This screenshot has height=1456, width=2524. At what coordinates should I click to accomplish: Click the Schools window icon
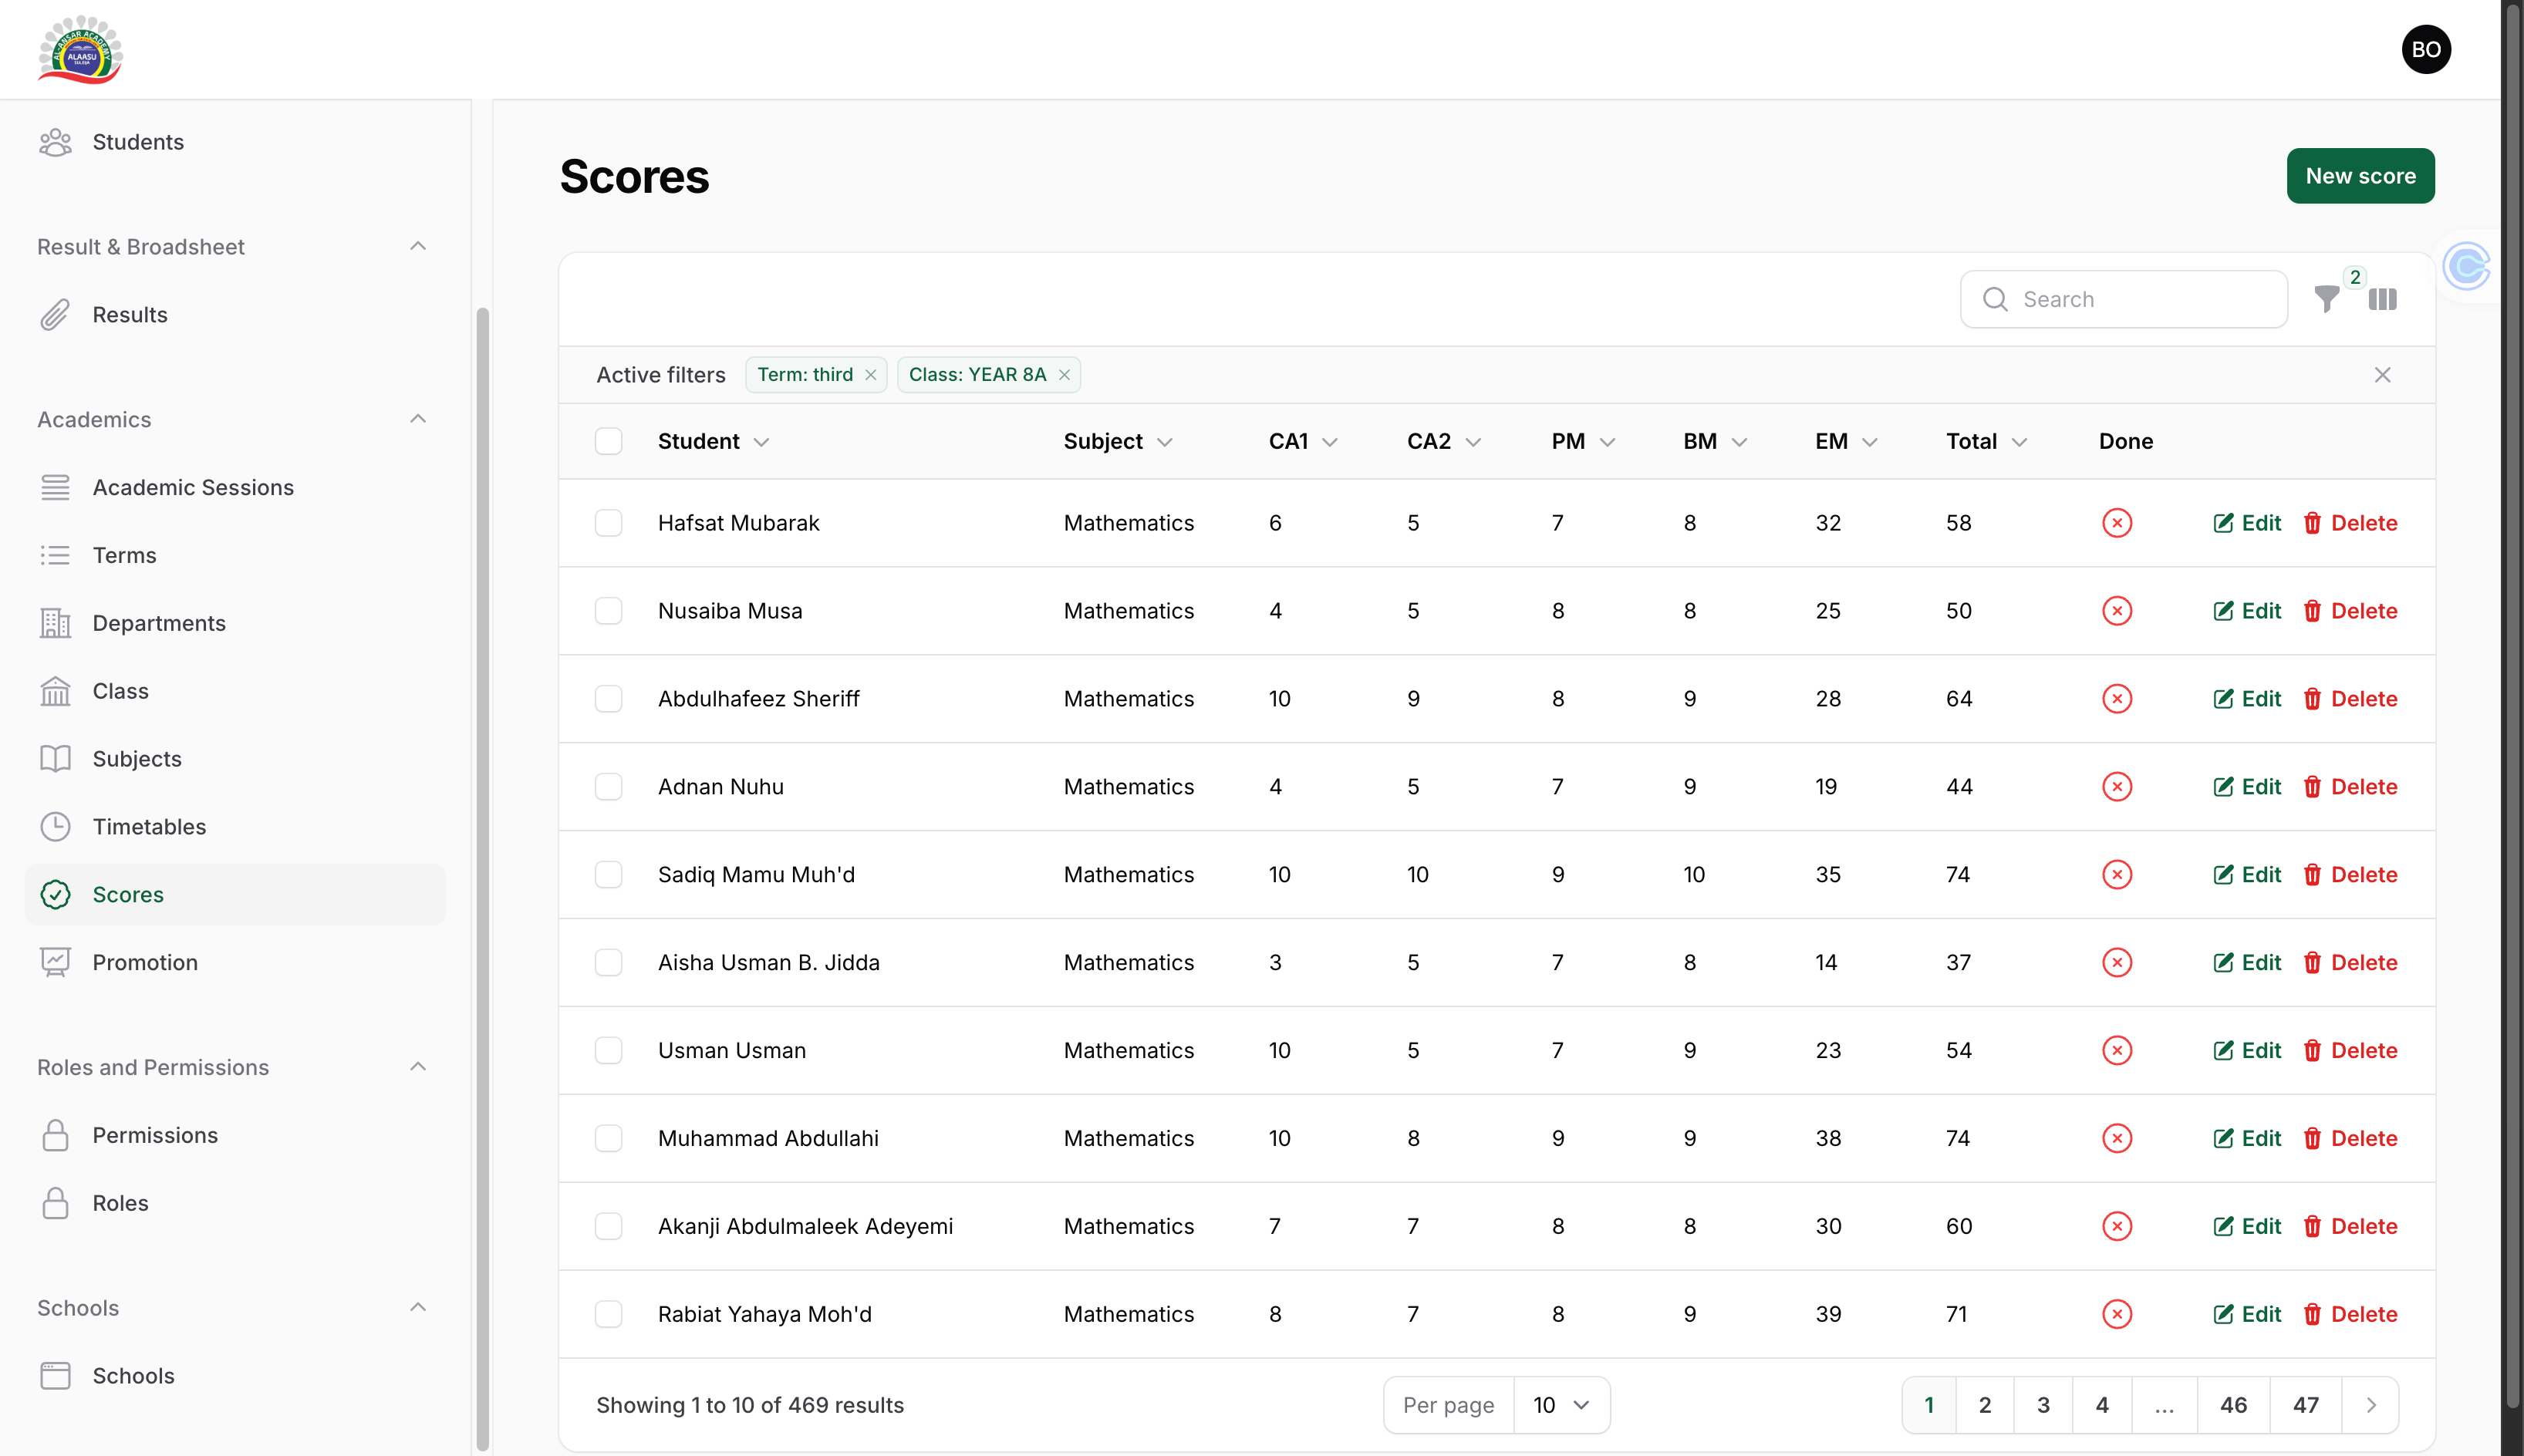(55, 1376)
